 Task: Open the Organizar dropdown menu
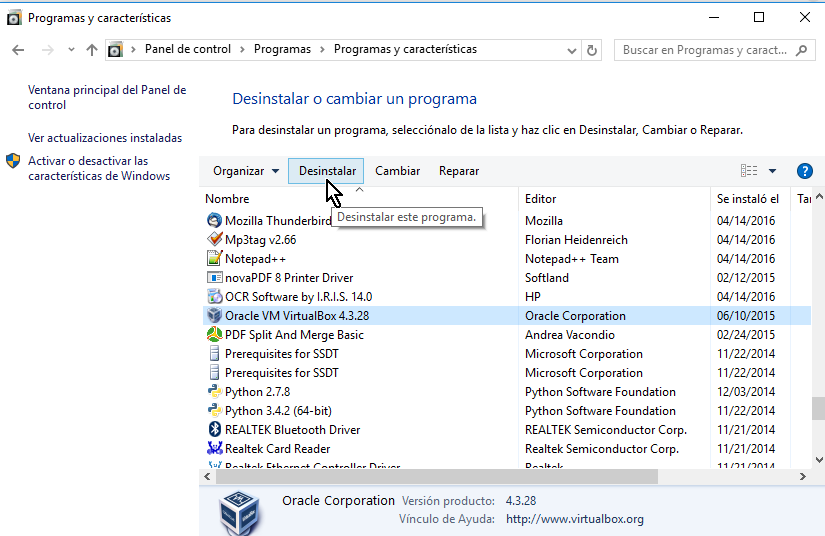point(245,171)
